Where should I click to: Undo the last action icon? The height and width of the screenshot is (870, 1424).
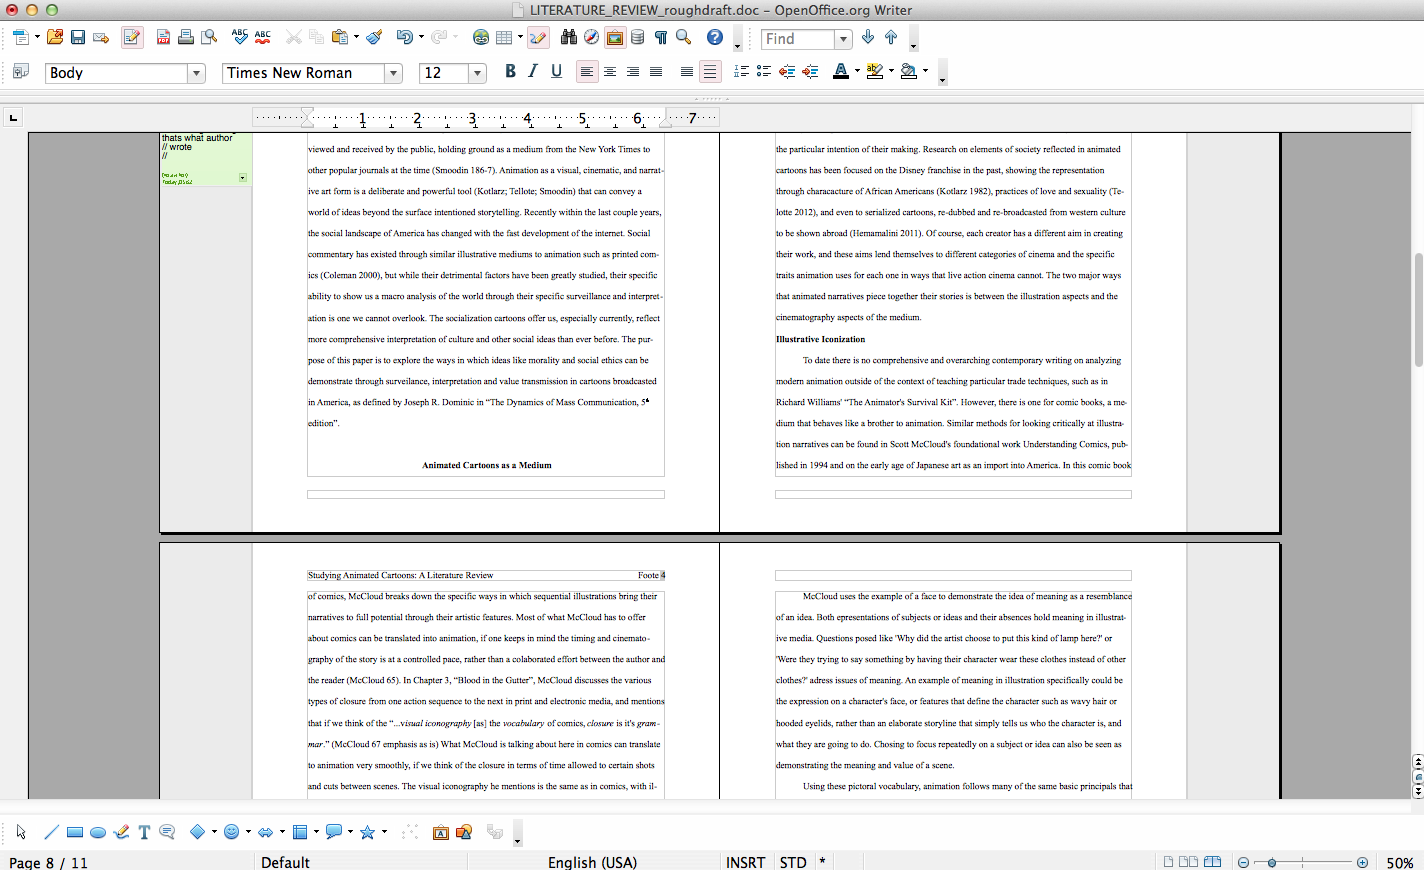click(404, 37)
